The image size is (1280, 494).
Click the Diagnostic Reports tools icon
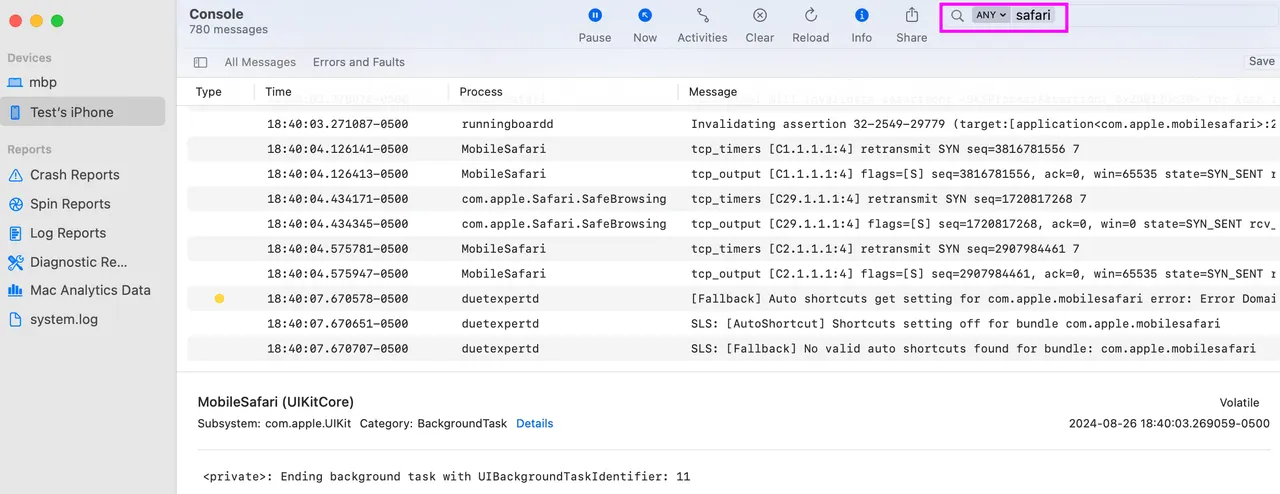coord(15,262)
